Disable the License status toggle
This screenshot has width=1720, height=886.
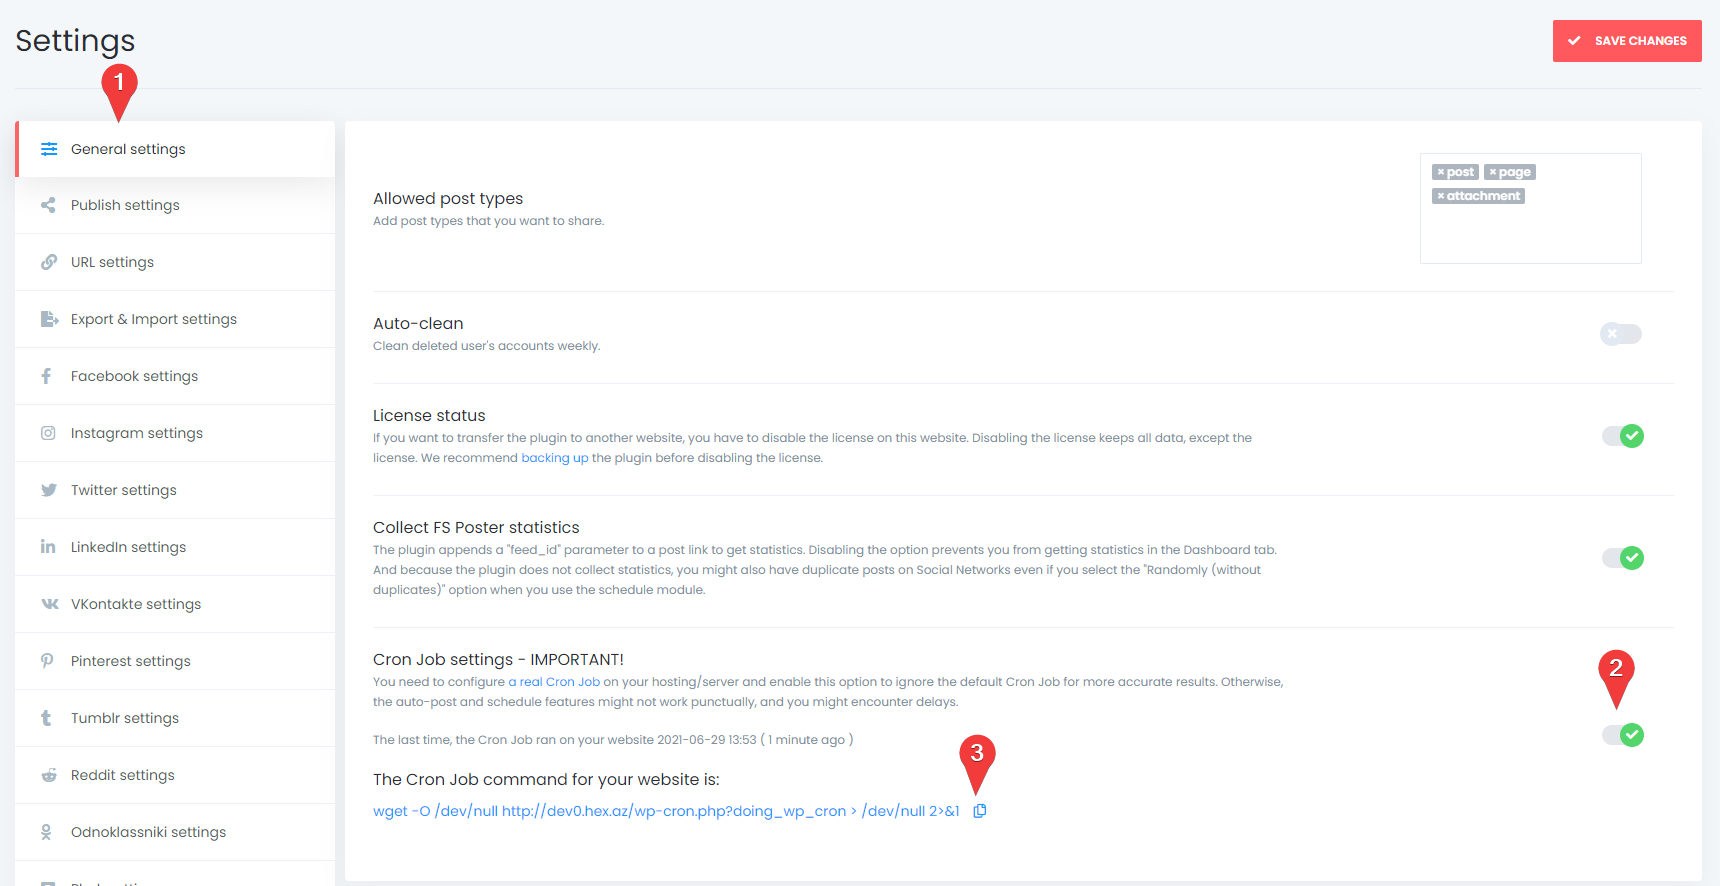(1623, 436)
